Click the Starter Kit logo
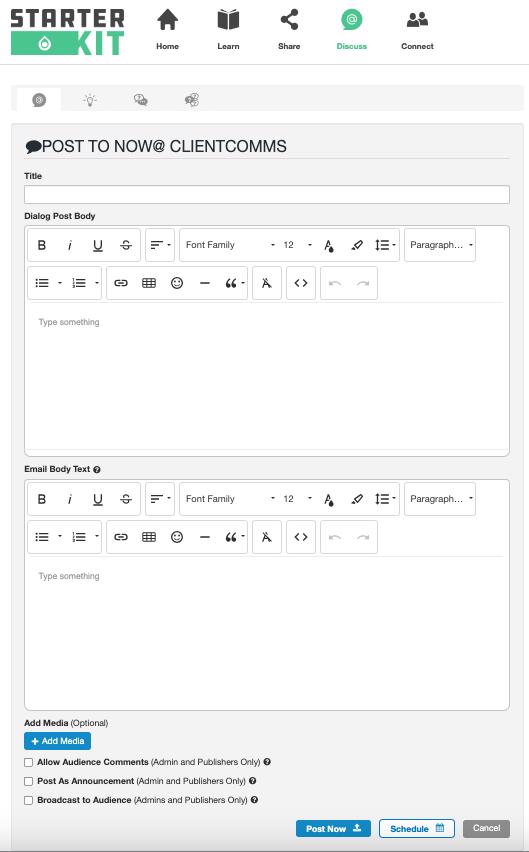The width and height of the screenshot is (529, 852). tap(67, 32)
